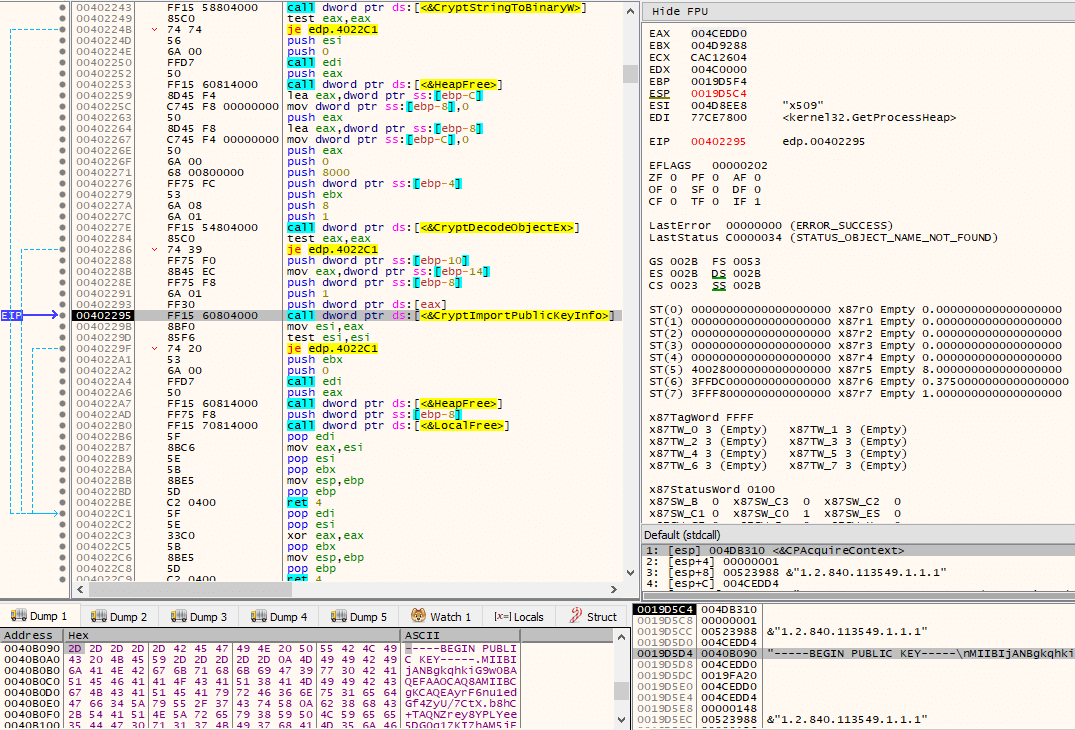Screen dimensions: 1075x730
Task: Click the Struct tab icon
Action: 576,616
